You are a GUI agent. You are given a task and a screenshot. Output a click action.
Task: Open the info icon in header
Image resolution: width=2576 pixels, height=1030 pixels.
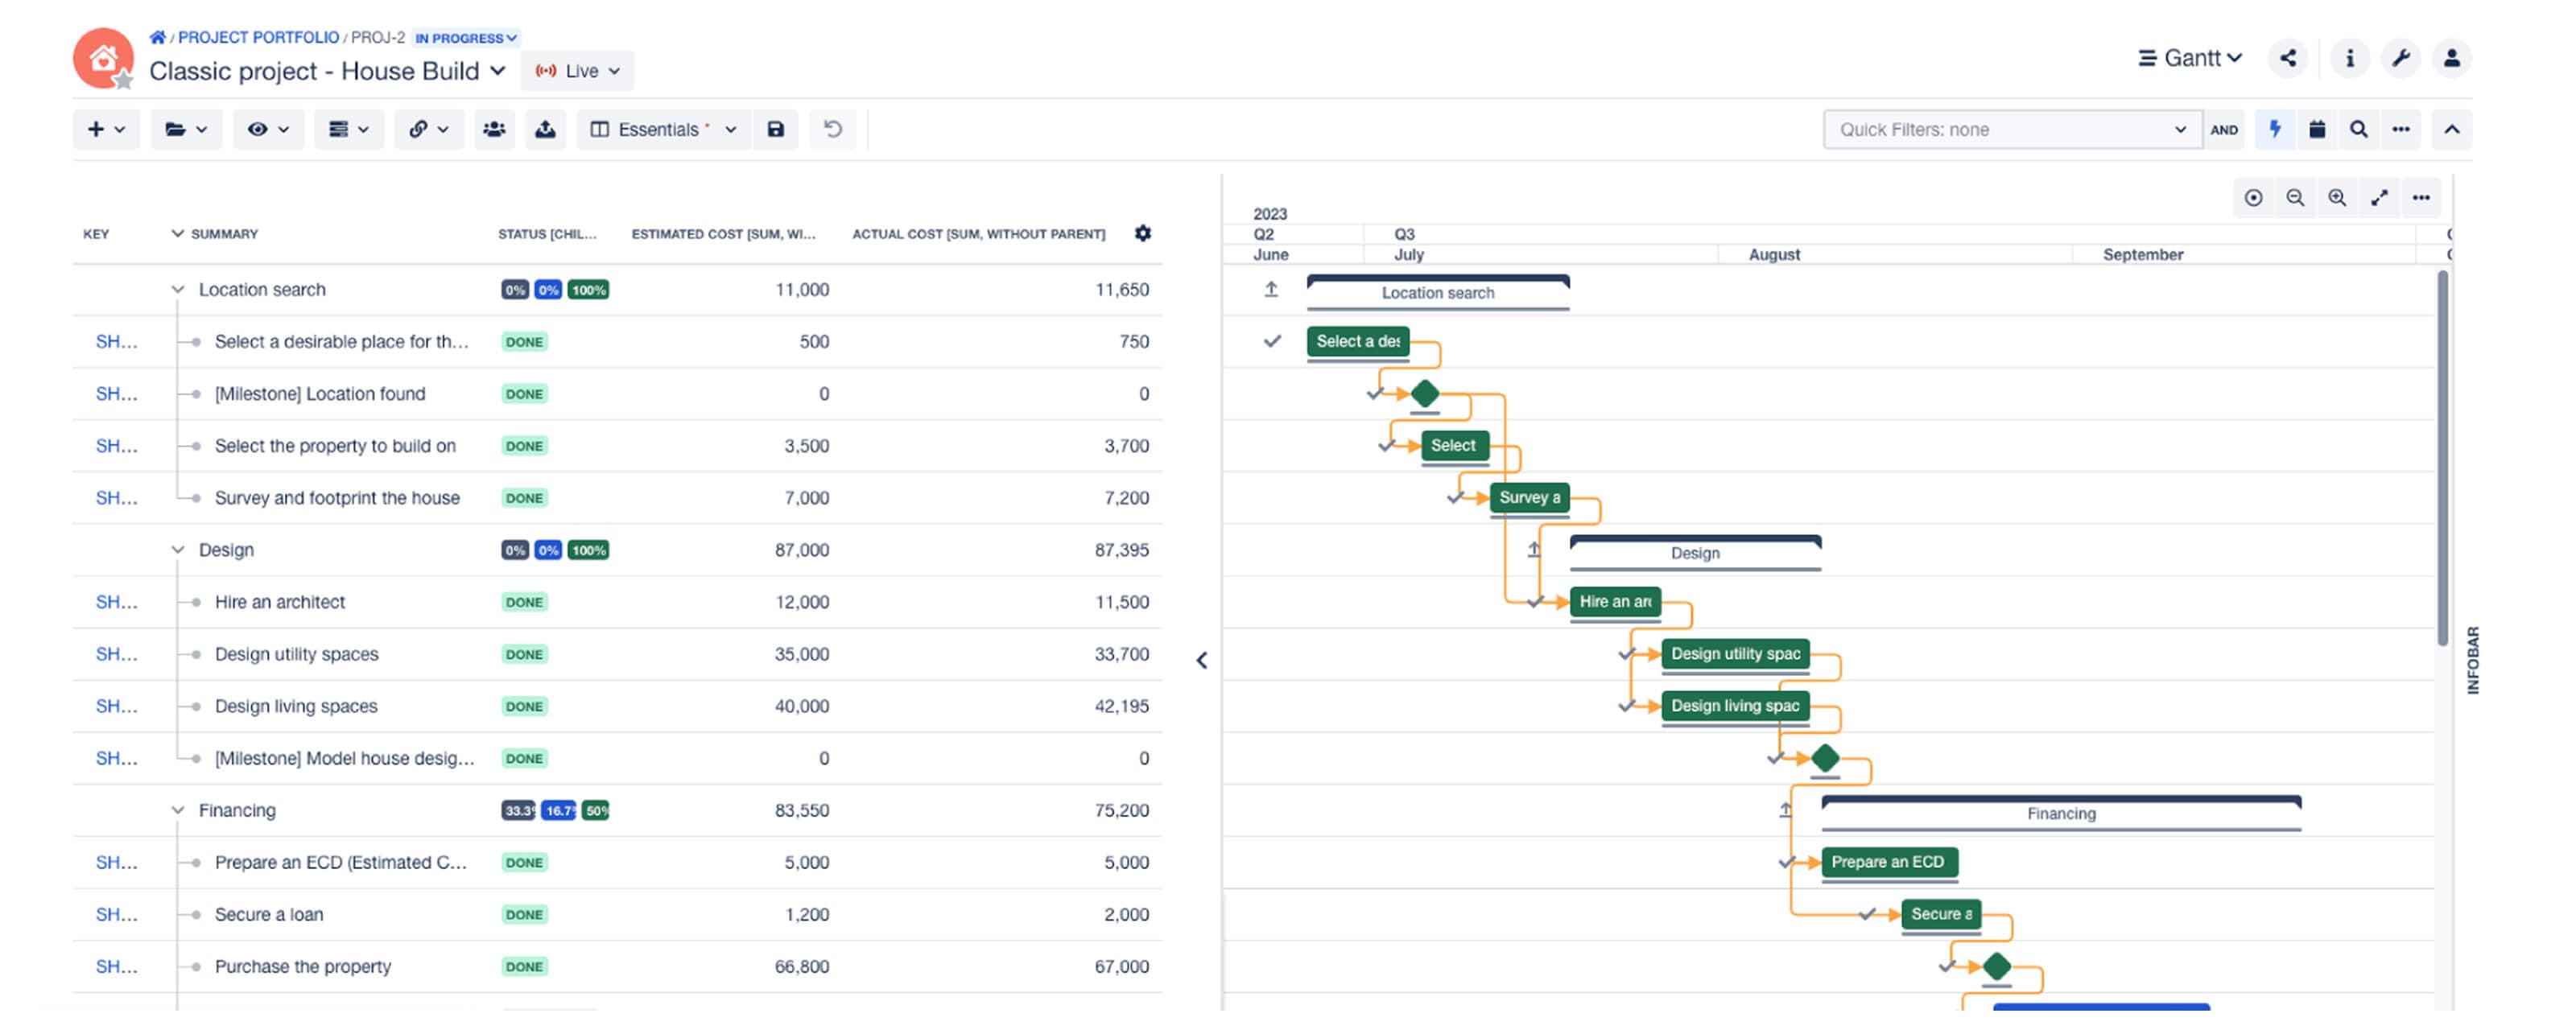(2349, 58)
